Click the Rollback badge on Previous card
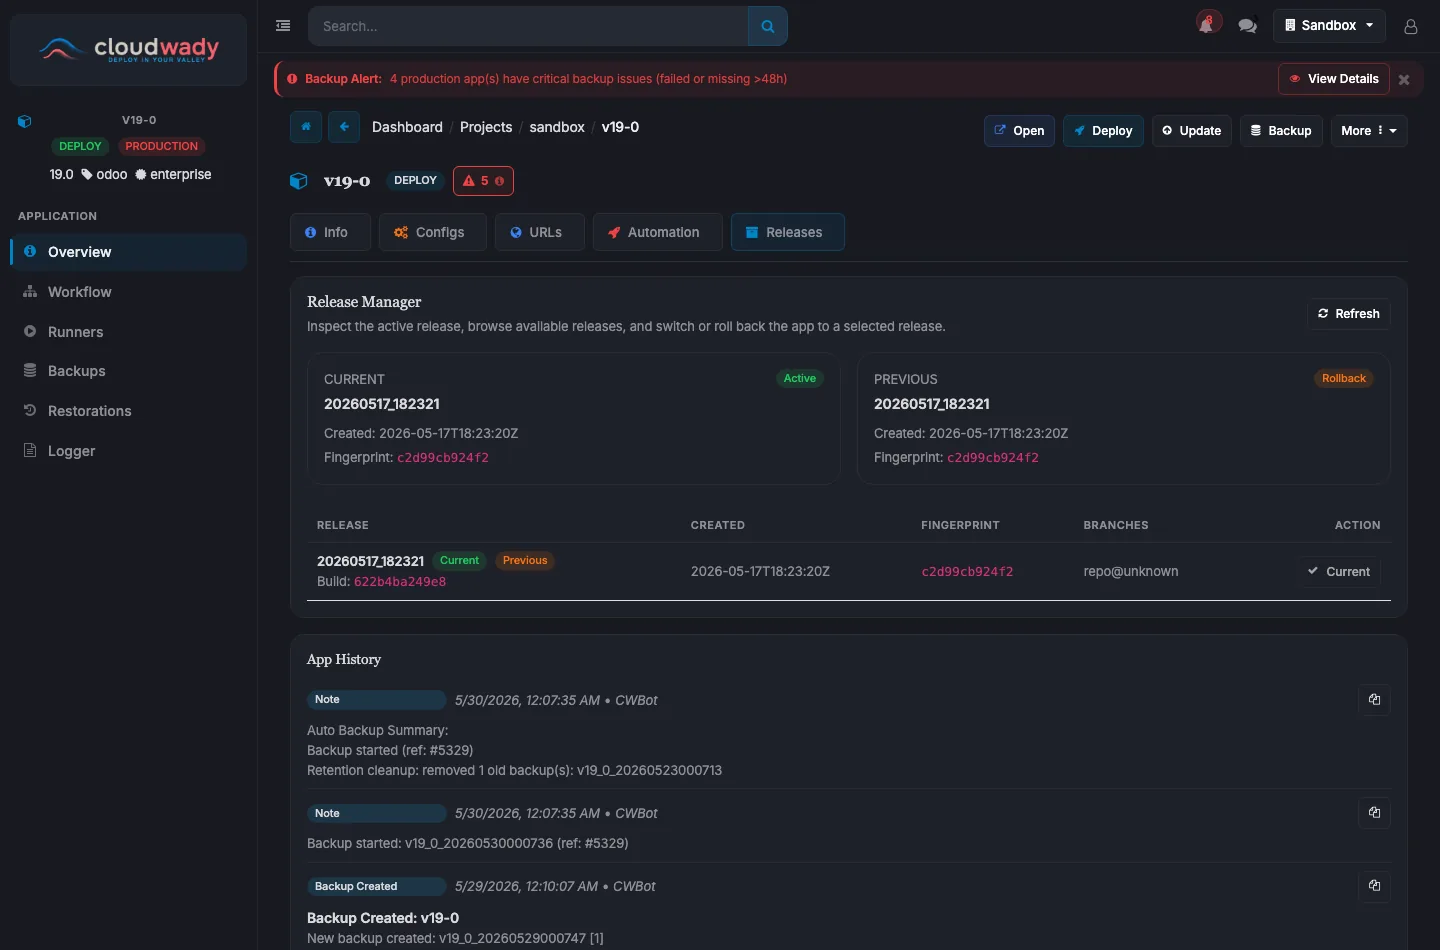 [1344, 379]
